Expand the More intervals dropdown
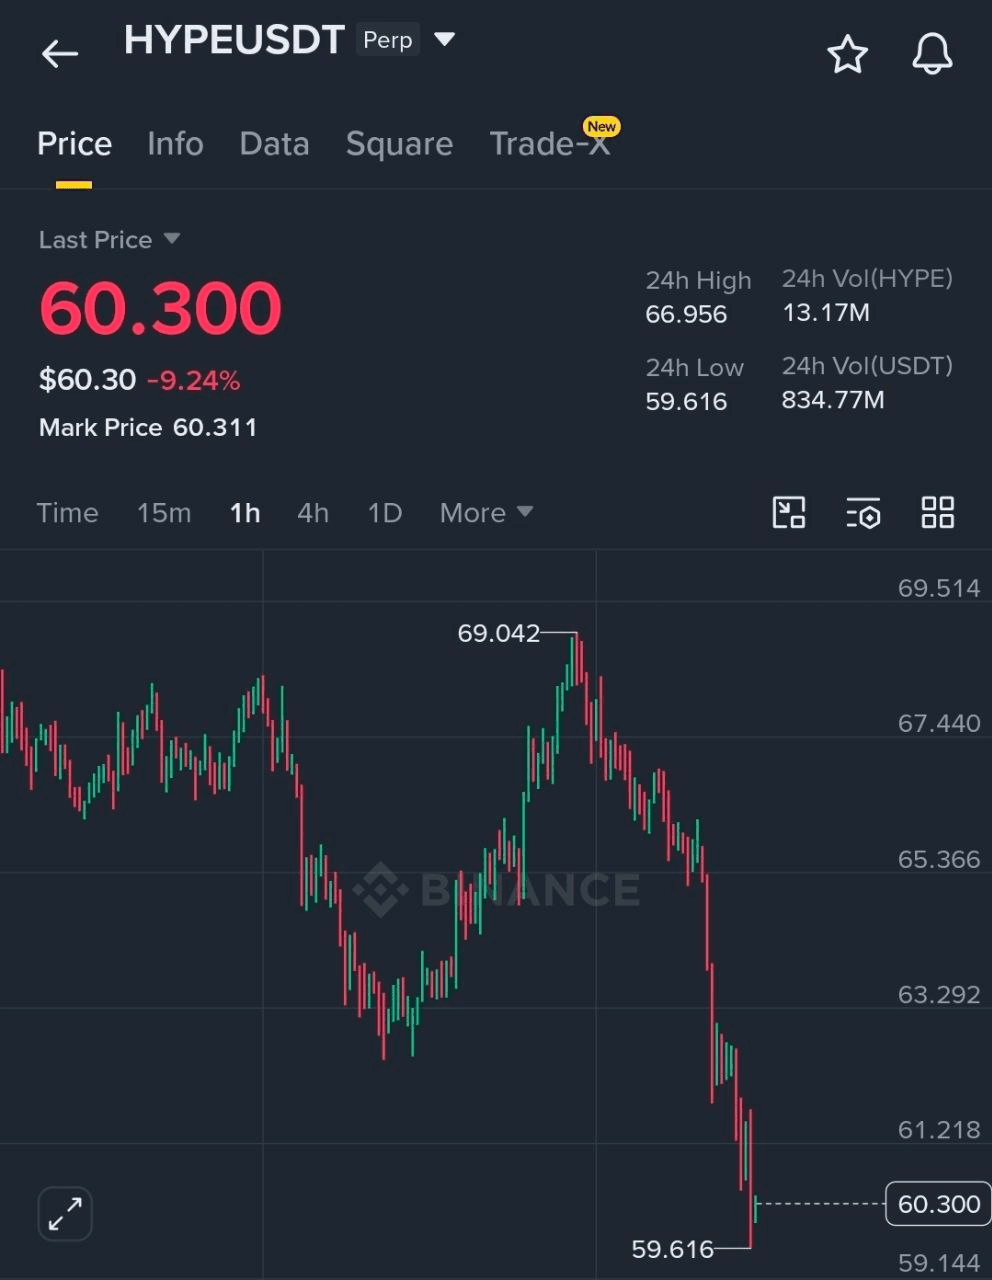992x1280 pixels. 486,513
